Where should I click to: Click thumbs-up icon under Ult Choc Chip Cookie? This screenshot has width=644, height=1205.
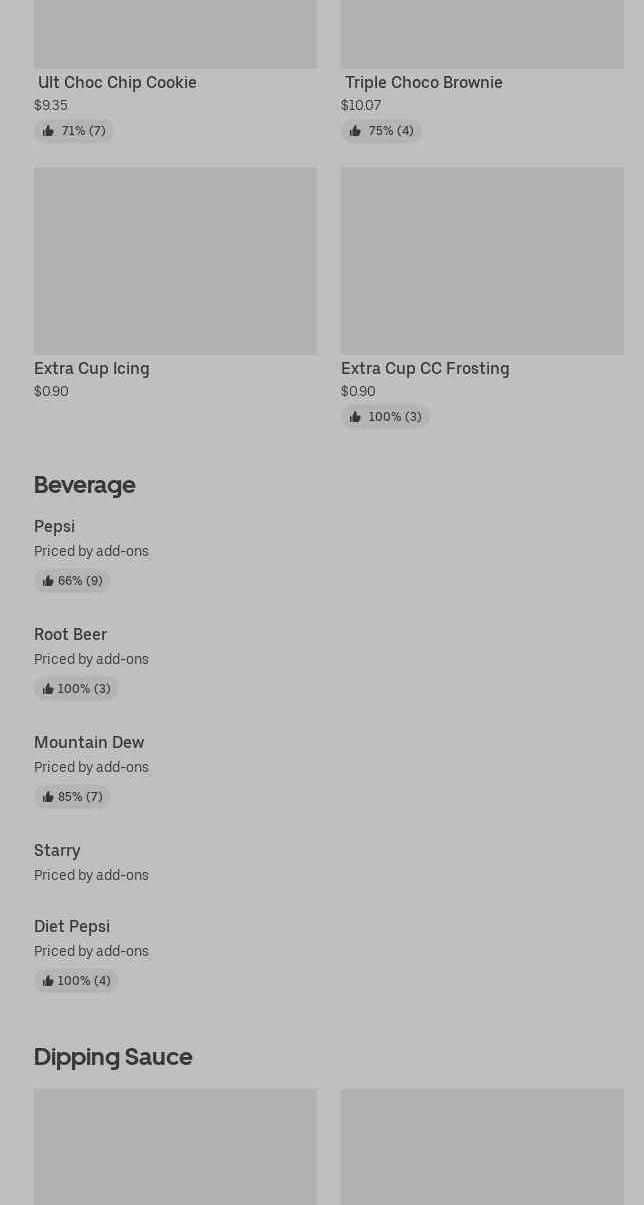tap(48, 131)
